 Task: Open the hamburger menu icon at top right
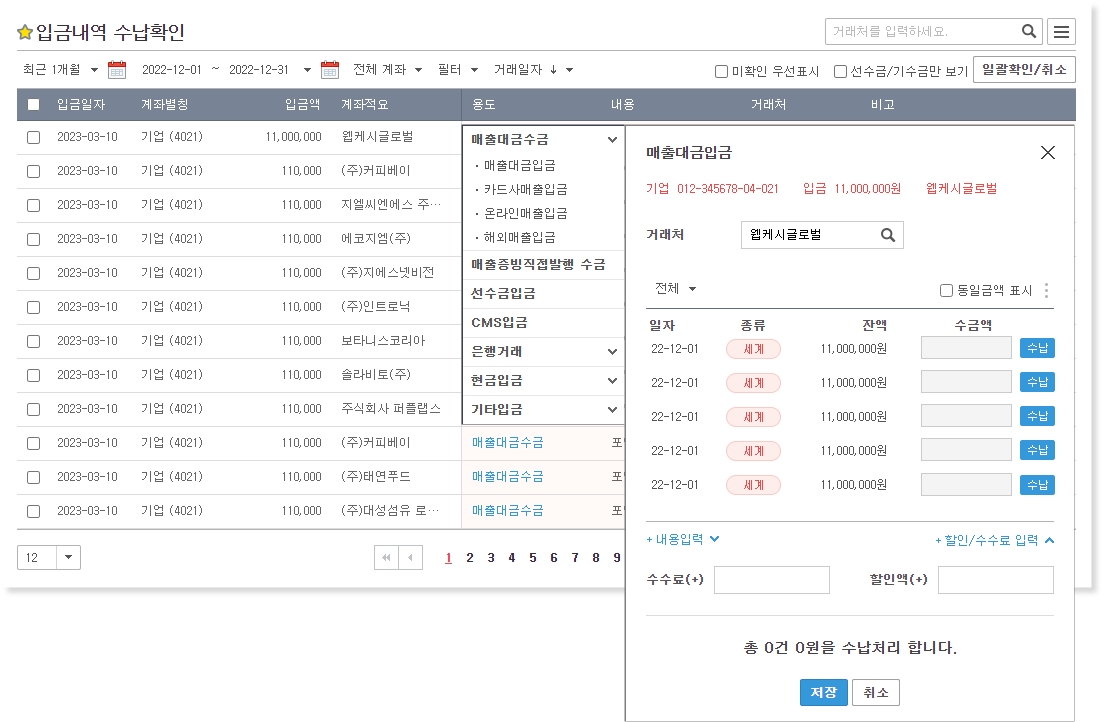[1061, 32]
